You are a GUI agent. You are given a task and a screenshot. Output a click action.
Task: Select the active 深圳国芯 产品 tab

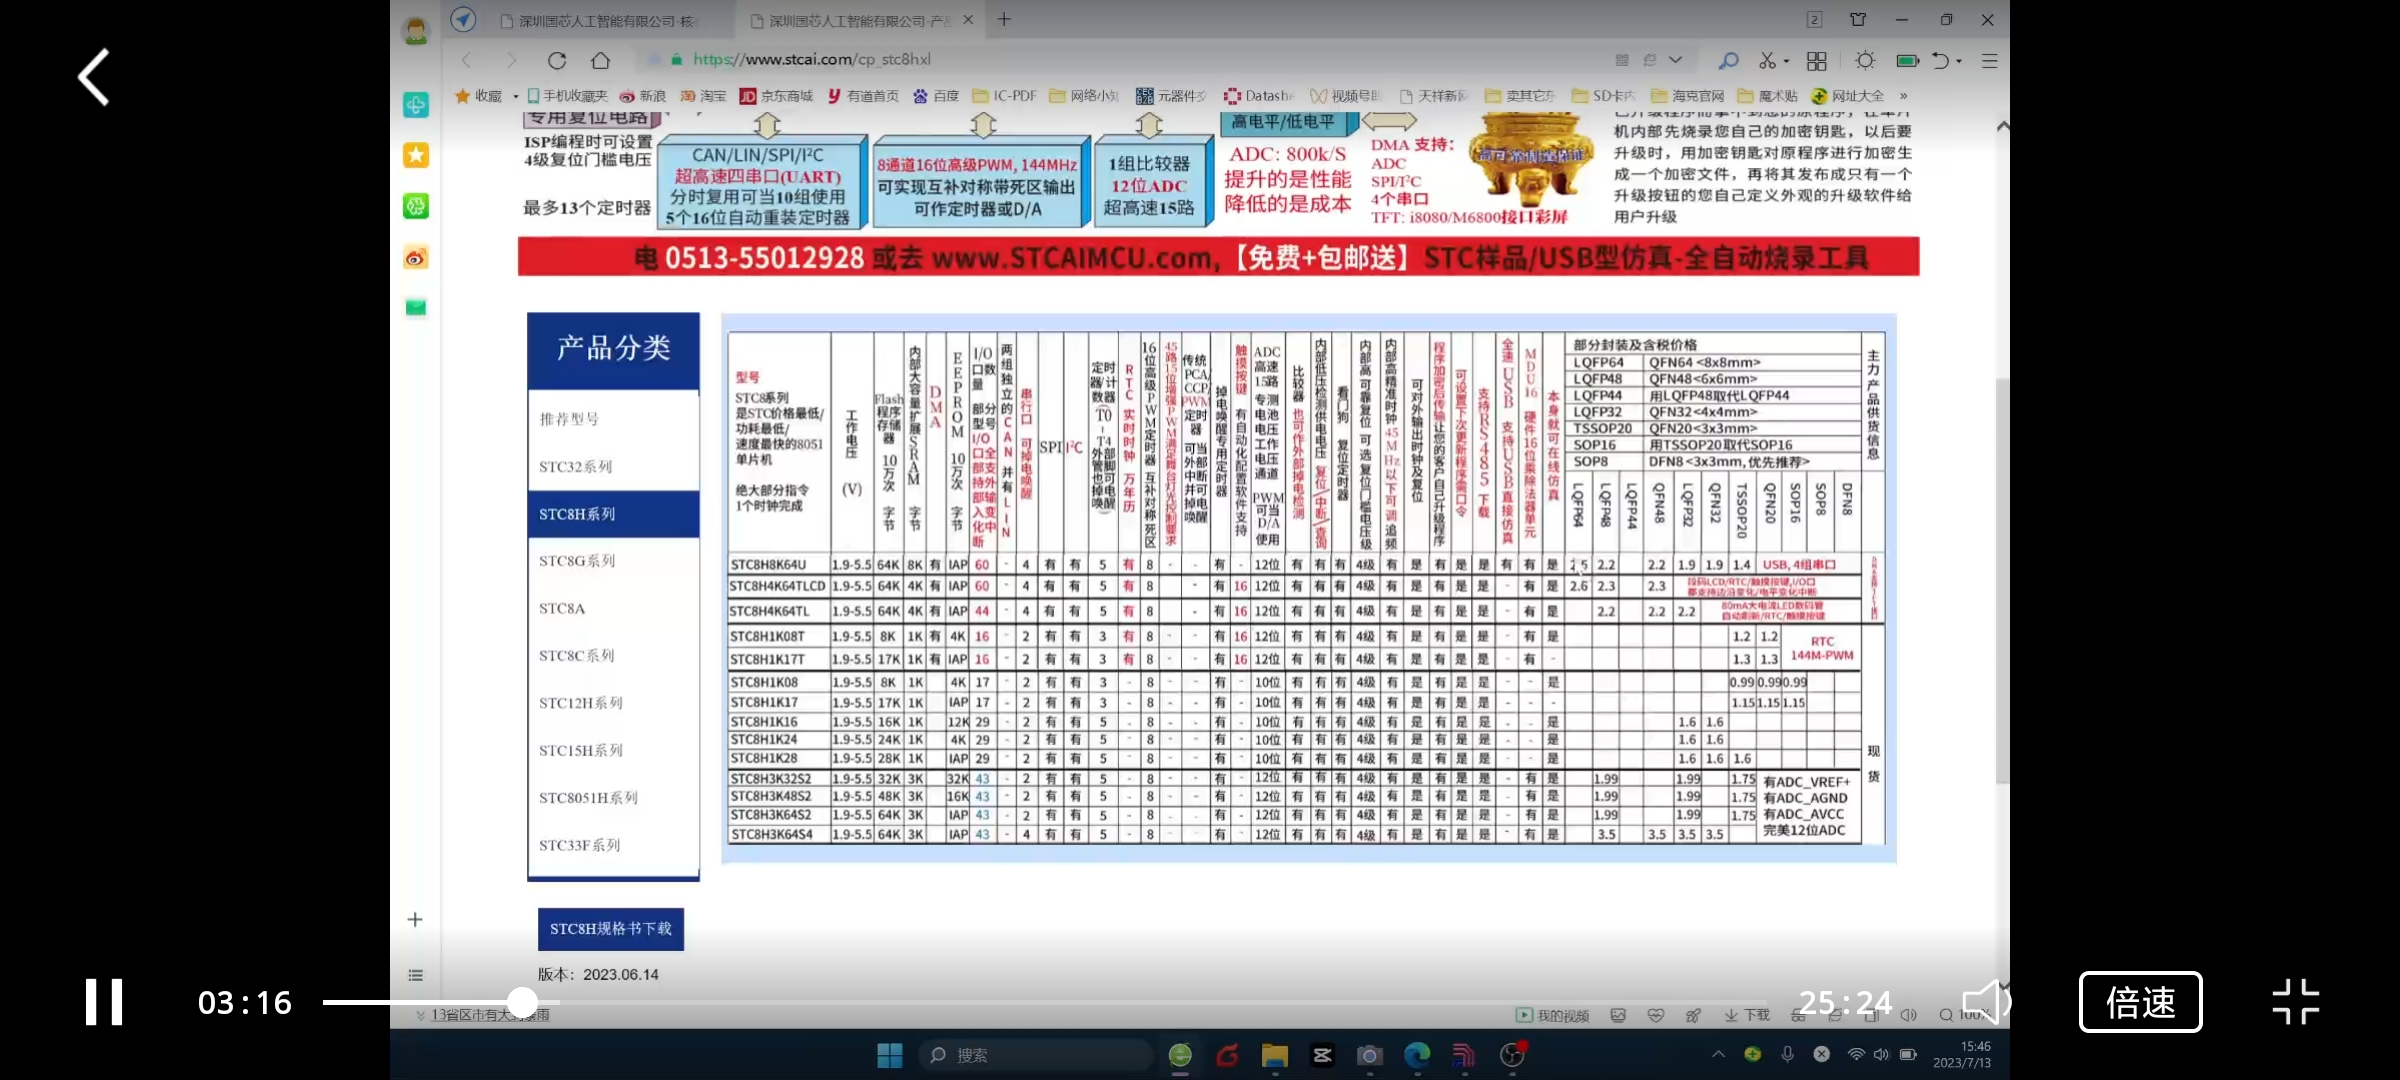[x=850, y=20]
